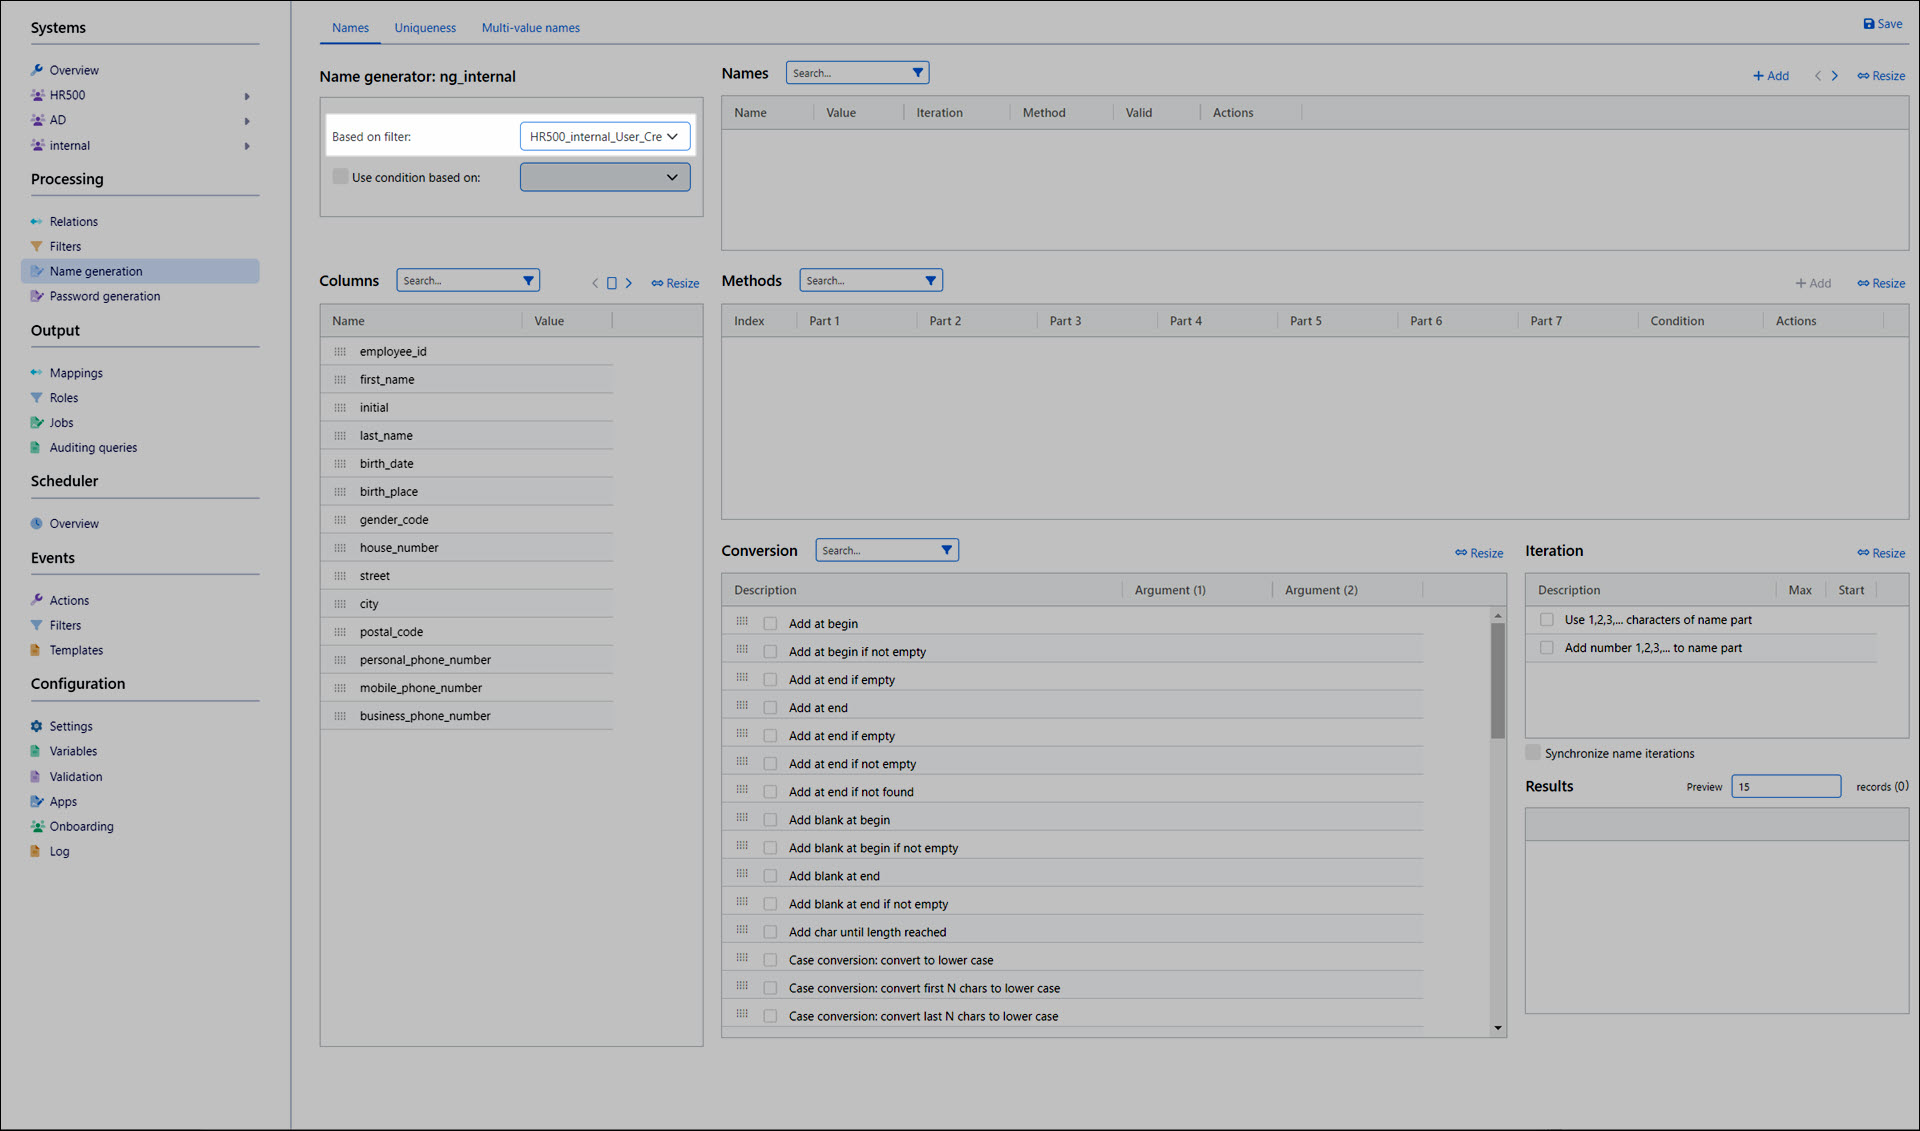Viewport: 1920px width, 1131px height.
Task: Open the 'Based on filter' dropdown
Action: coord(604,136)
